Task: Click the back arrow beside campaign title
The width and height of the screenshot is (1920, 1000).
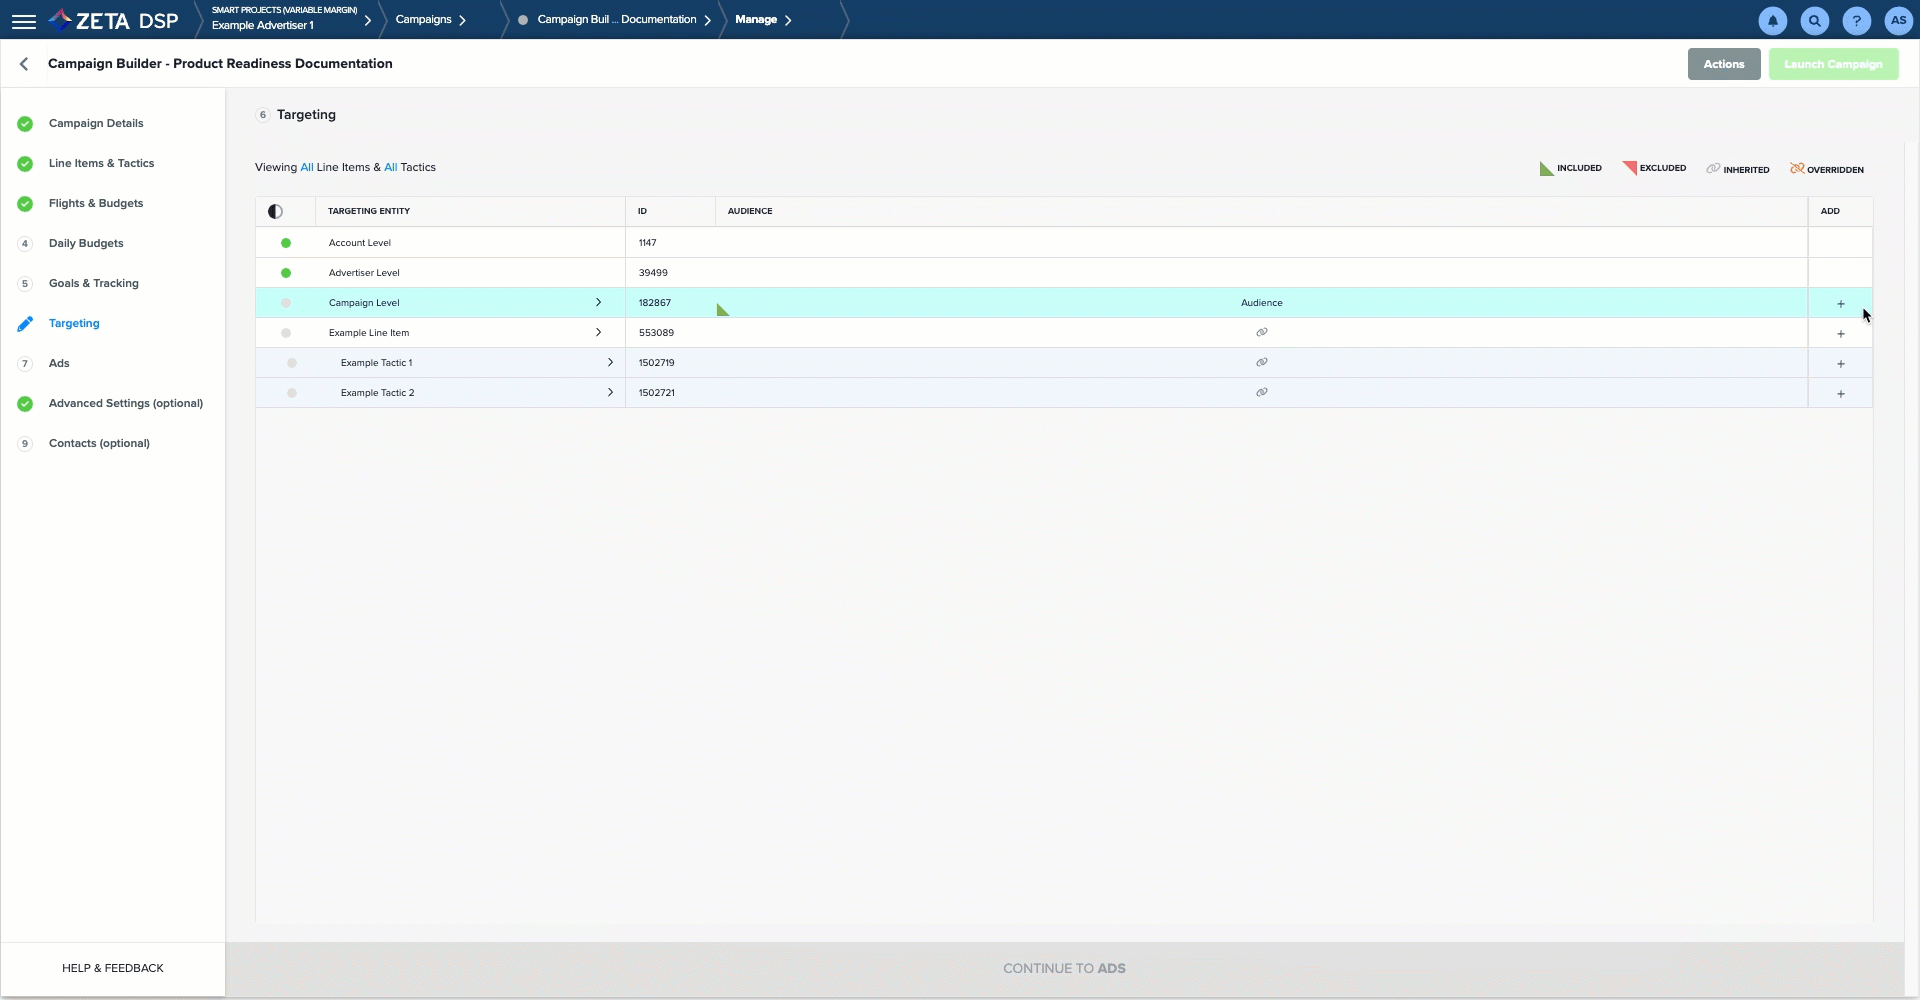Action: [x=24, y=64]
